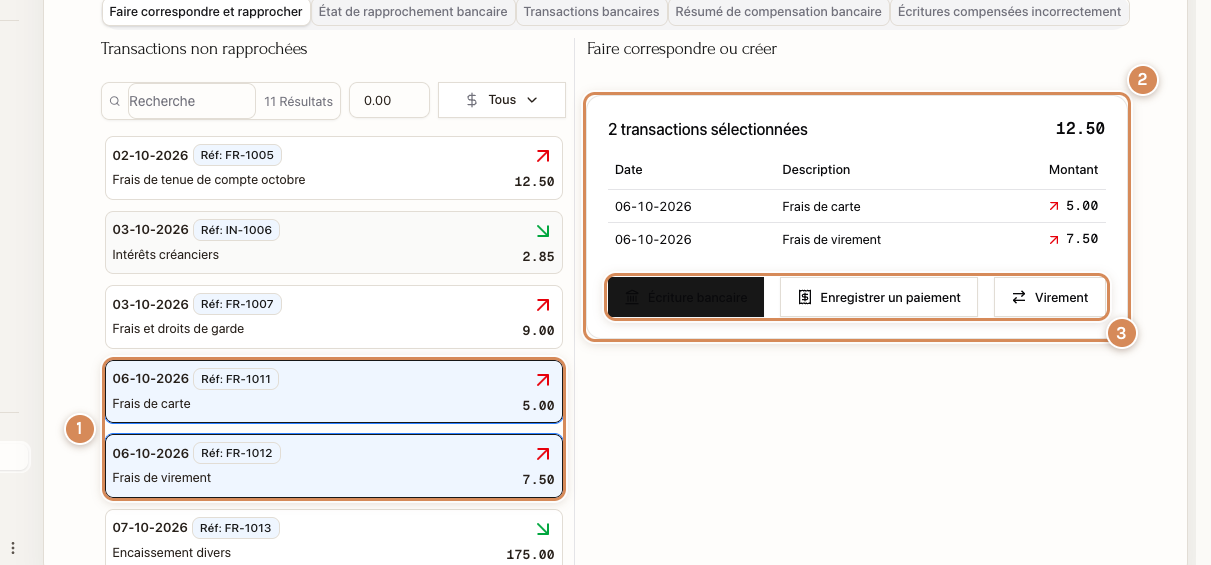Screen dimensions: 1211x565
Task: Click the 2 transactions sélectionnées heading
Action: pyautogui.click(x=708, y=130)
